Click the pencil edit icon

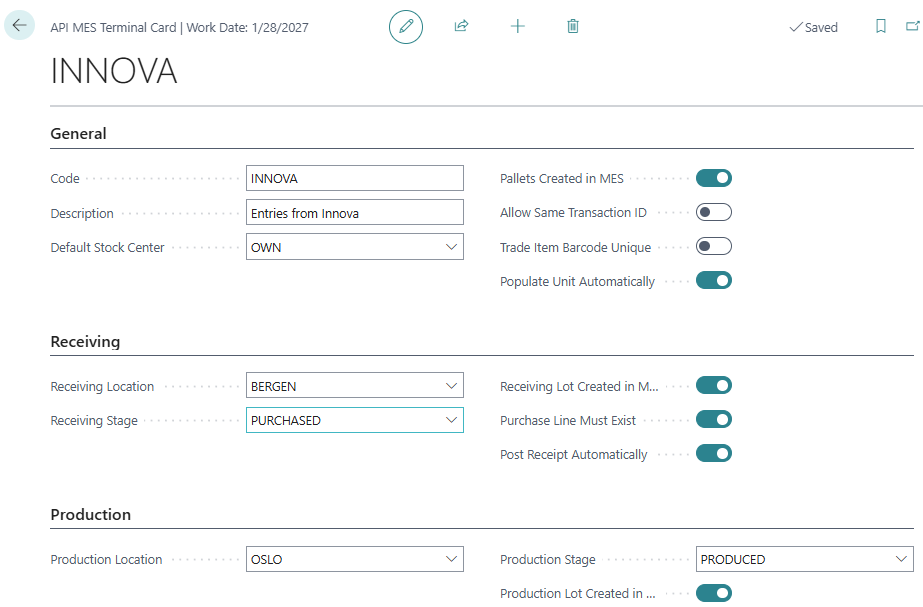click(x=406, y=26)
